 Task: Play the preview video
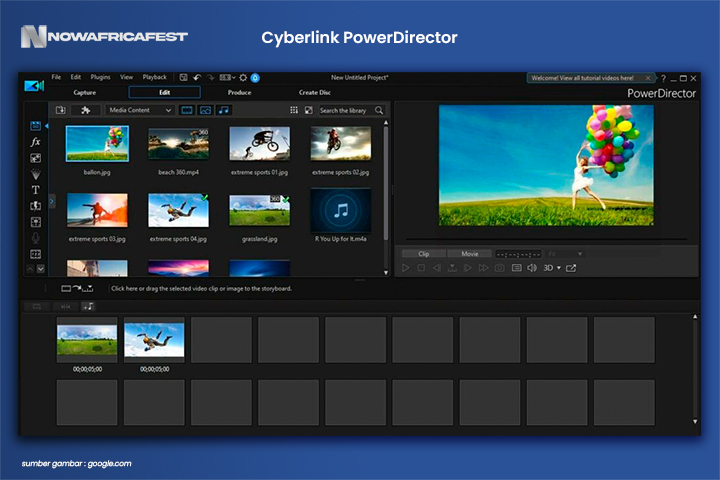click(405, 268)
